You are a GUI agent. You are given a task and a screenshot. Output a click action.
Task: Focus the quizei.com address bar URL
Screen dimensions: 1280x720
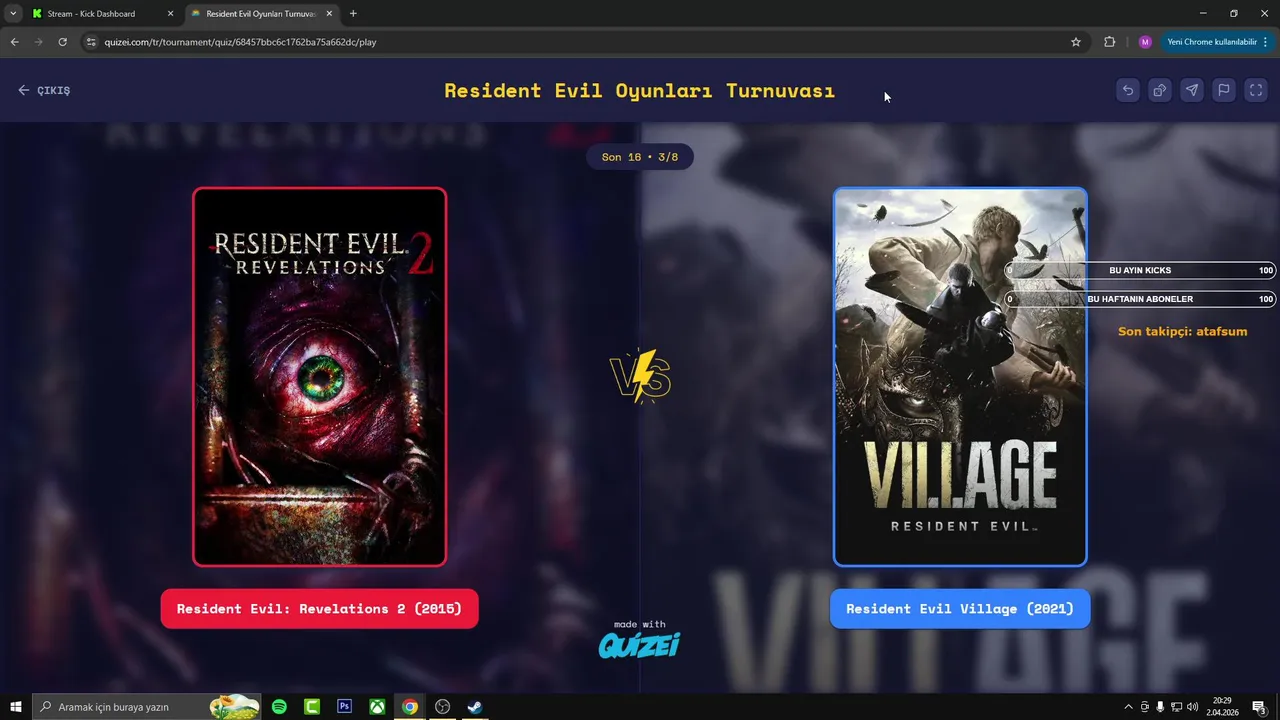(x=240, y=42)
